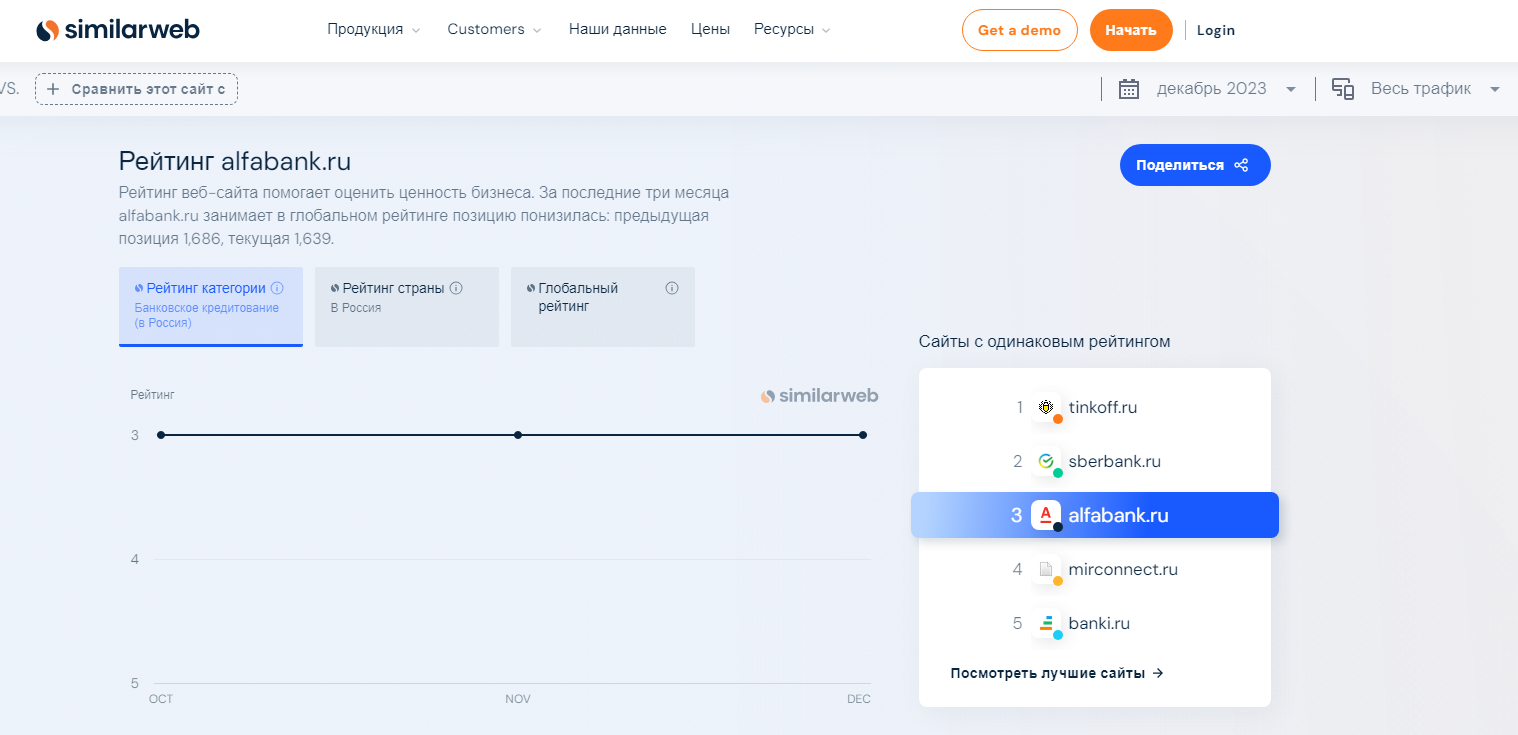Click the Поделиться button
Screen dimensions: 1518x735
(1195, 165)
